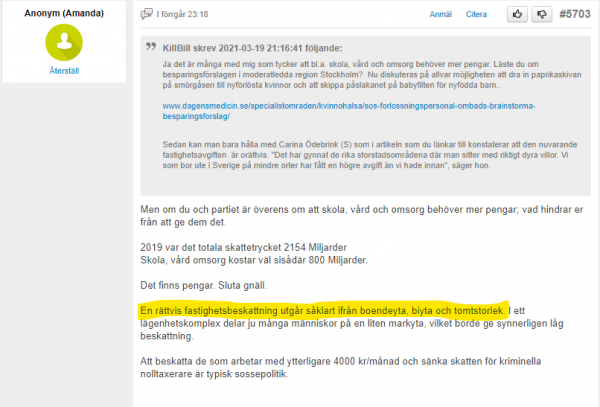Quote this post with Citera
The width and height of the screenshot is (600, 407).
(x=476, y=15)
